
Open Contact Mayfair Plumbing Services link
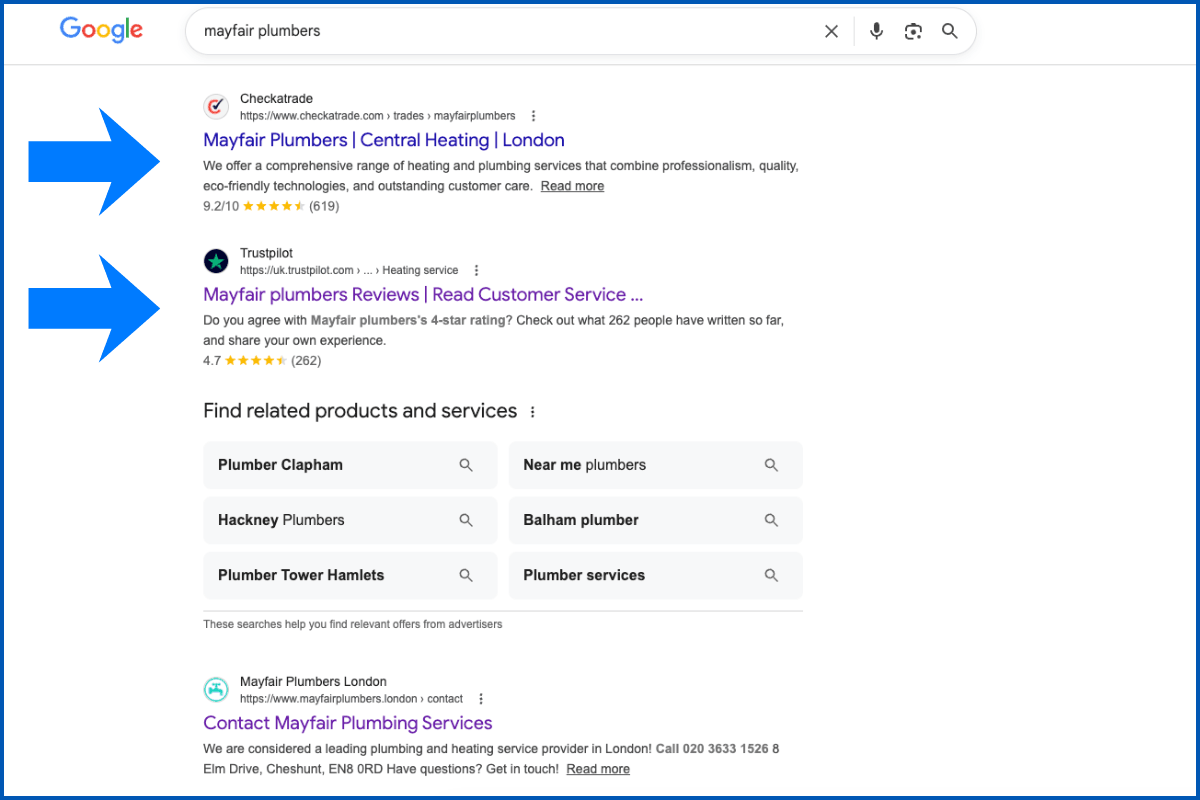[348, 723]
